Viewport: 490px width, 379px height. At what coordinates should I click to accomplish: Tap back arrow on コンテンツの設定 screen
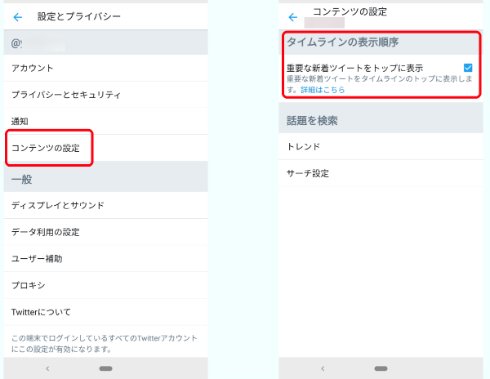293,17
